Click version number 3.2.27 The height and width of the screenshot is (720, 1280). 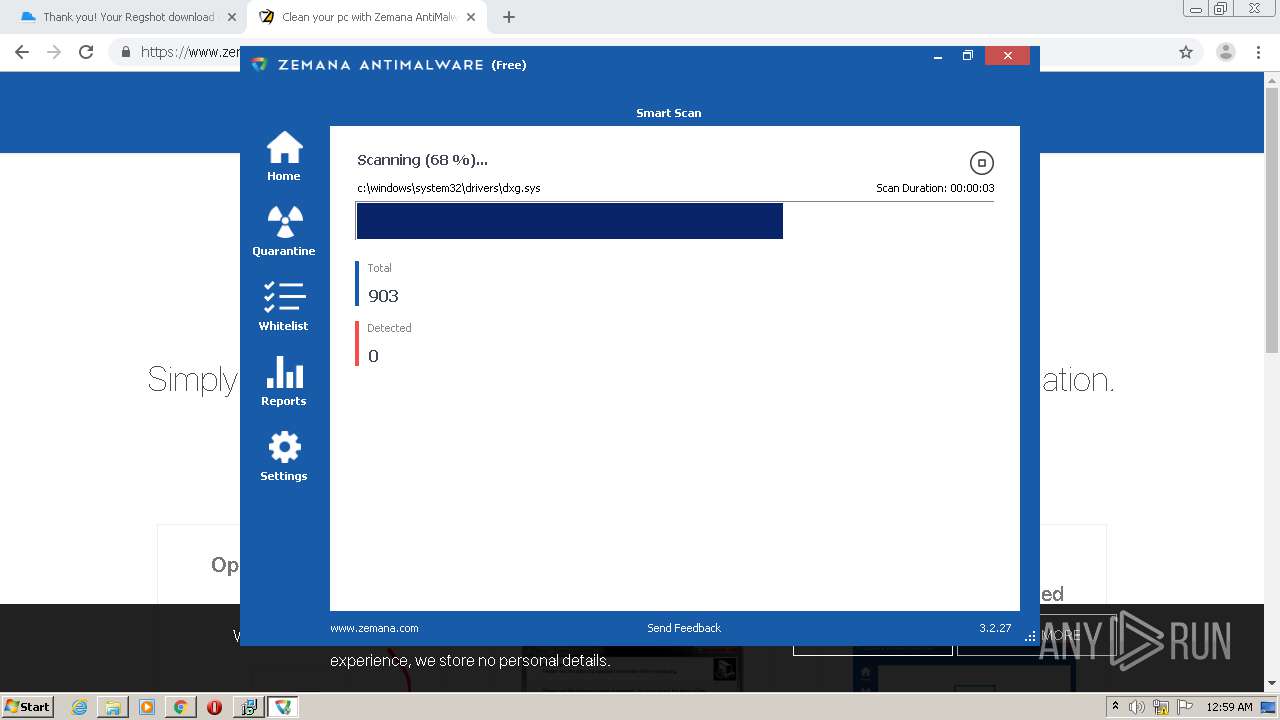tap(995, 628)
